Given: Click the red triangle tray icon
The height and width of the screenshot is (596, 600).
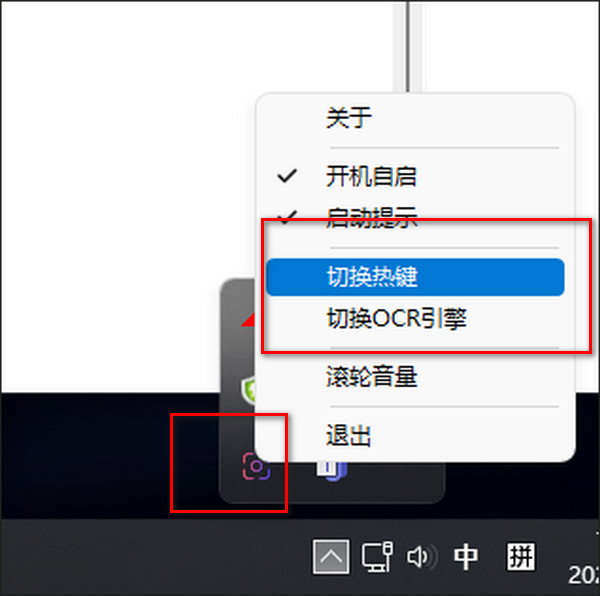Looking at the screenshot, I should coord(248,320).
